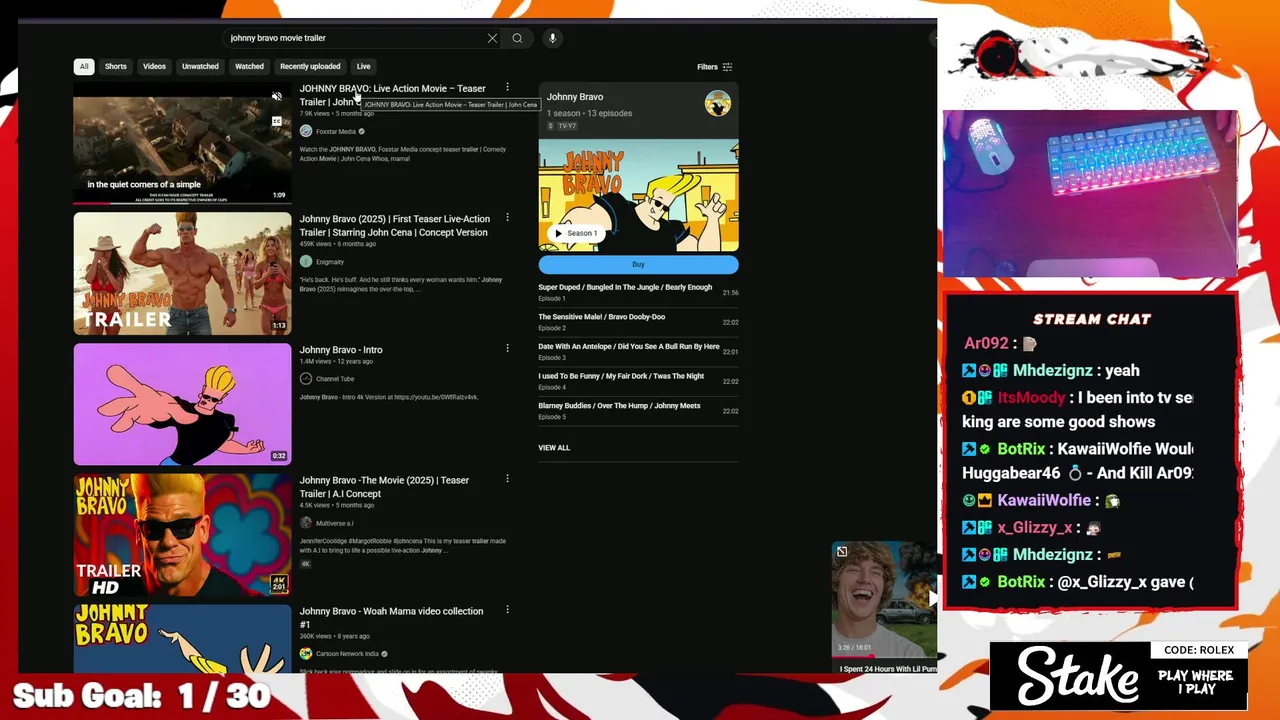Image resolution: width=1280 pixels, height=720 pixels.
Task: Click the Enigmaity channel avatar
Action: pyautogui.click(x=306, y=262)
